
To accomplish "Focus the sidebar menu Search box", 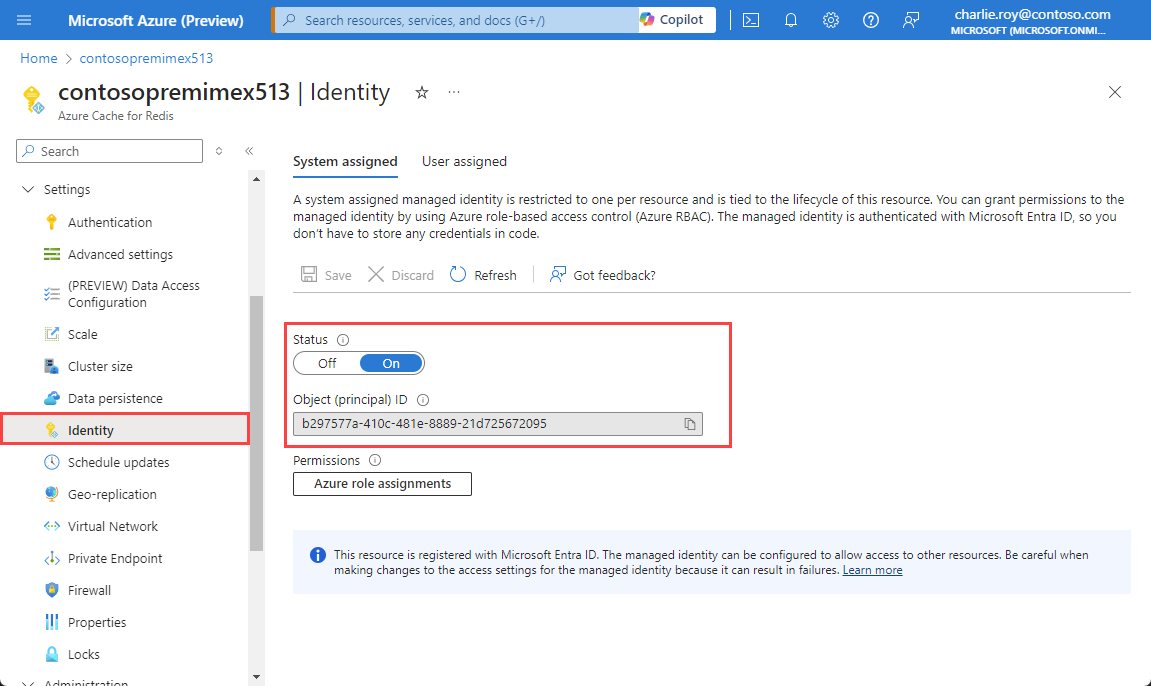I will [x=109, y=151].
